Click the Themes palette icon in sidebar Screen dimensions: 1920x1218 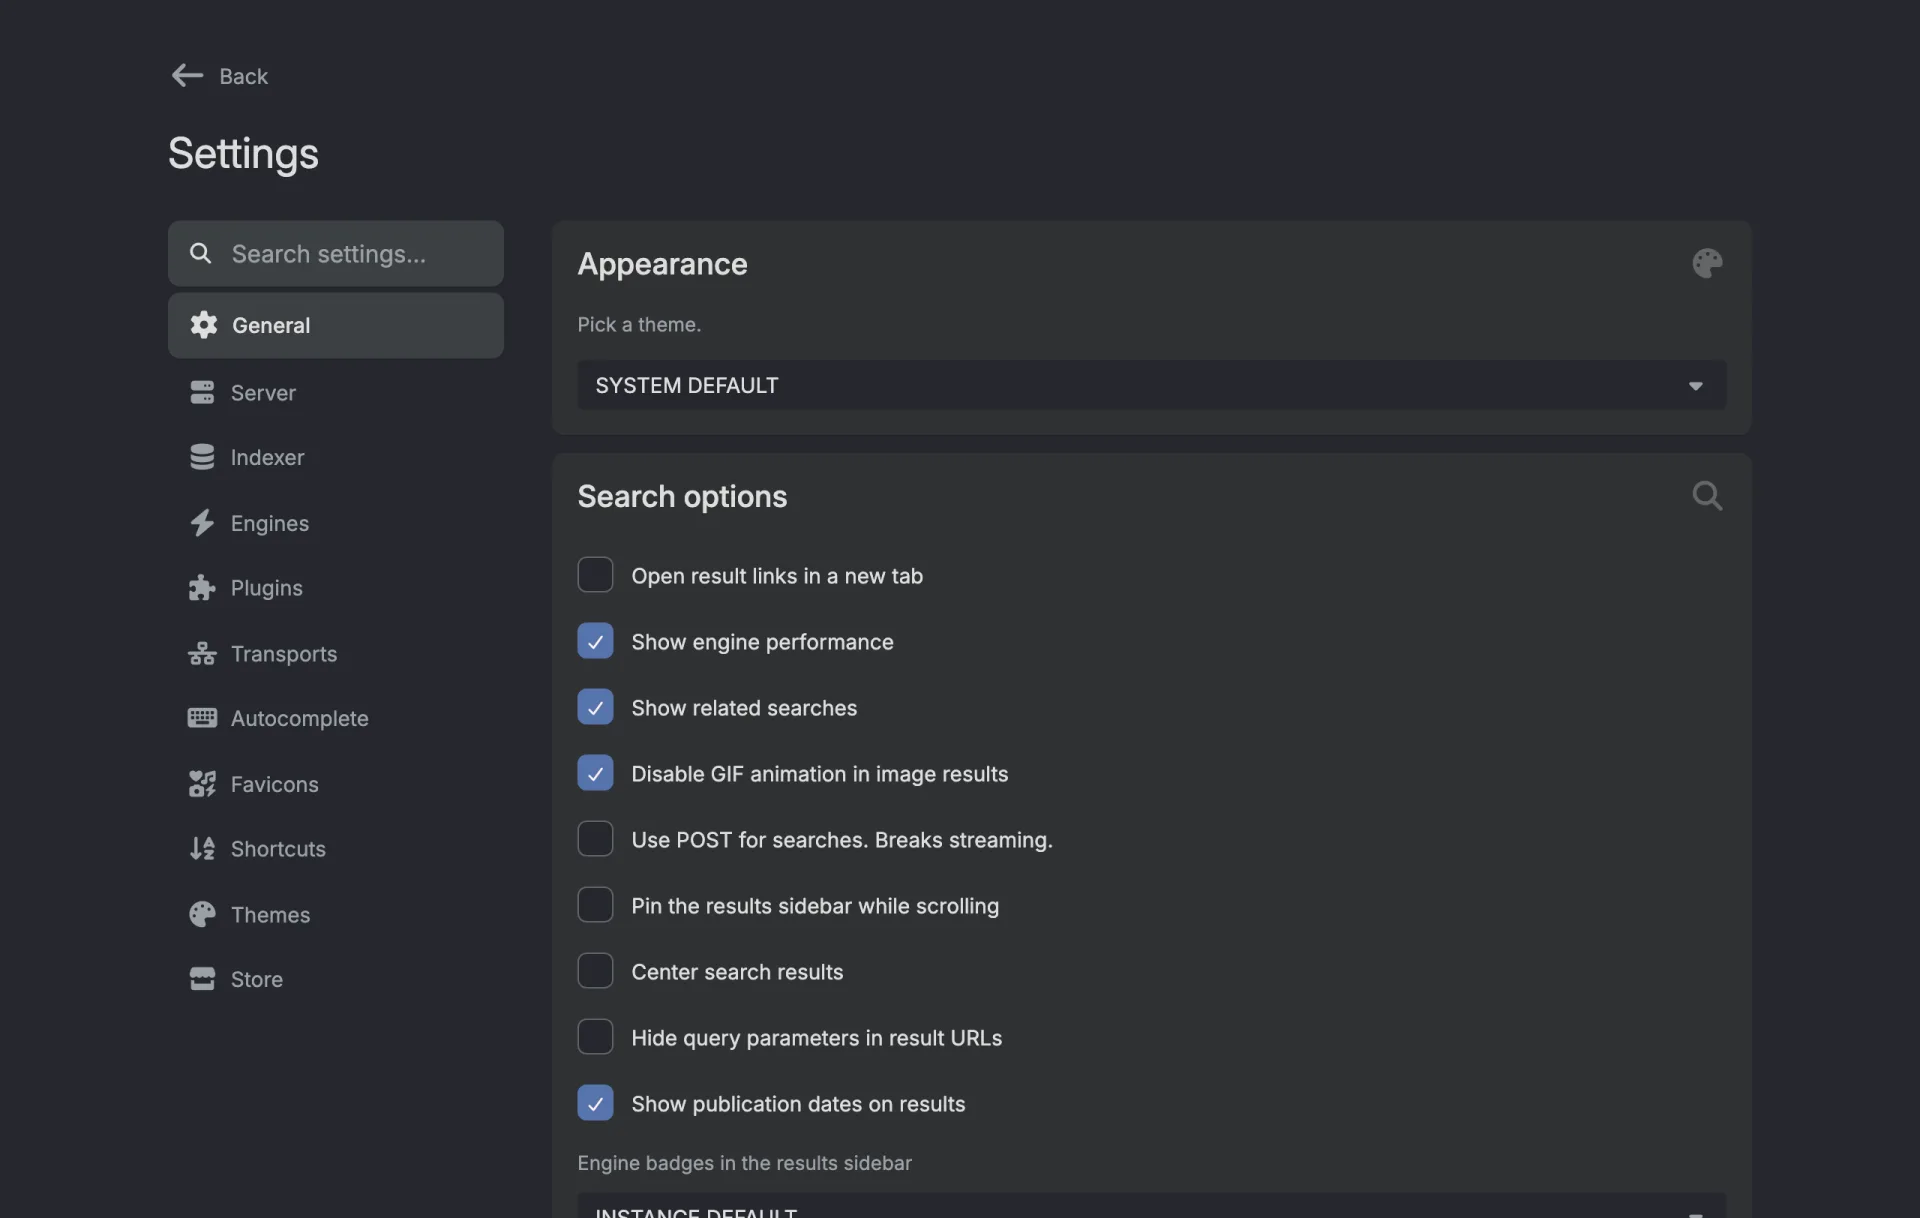[202, 914]
